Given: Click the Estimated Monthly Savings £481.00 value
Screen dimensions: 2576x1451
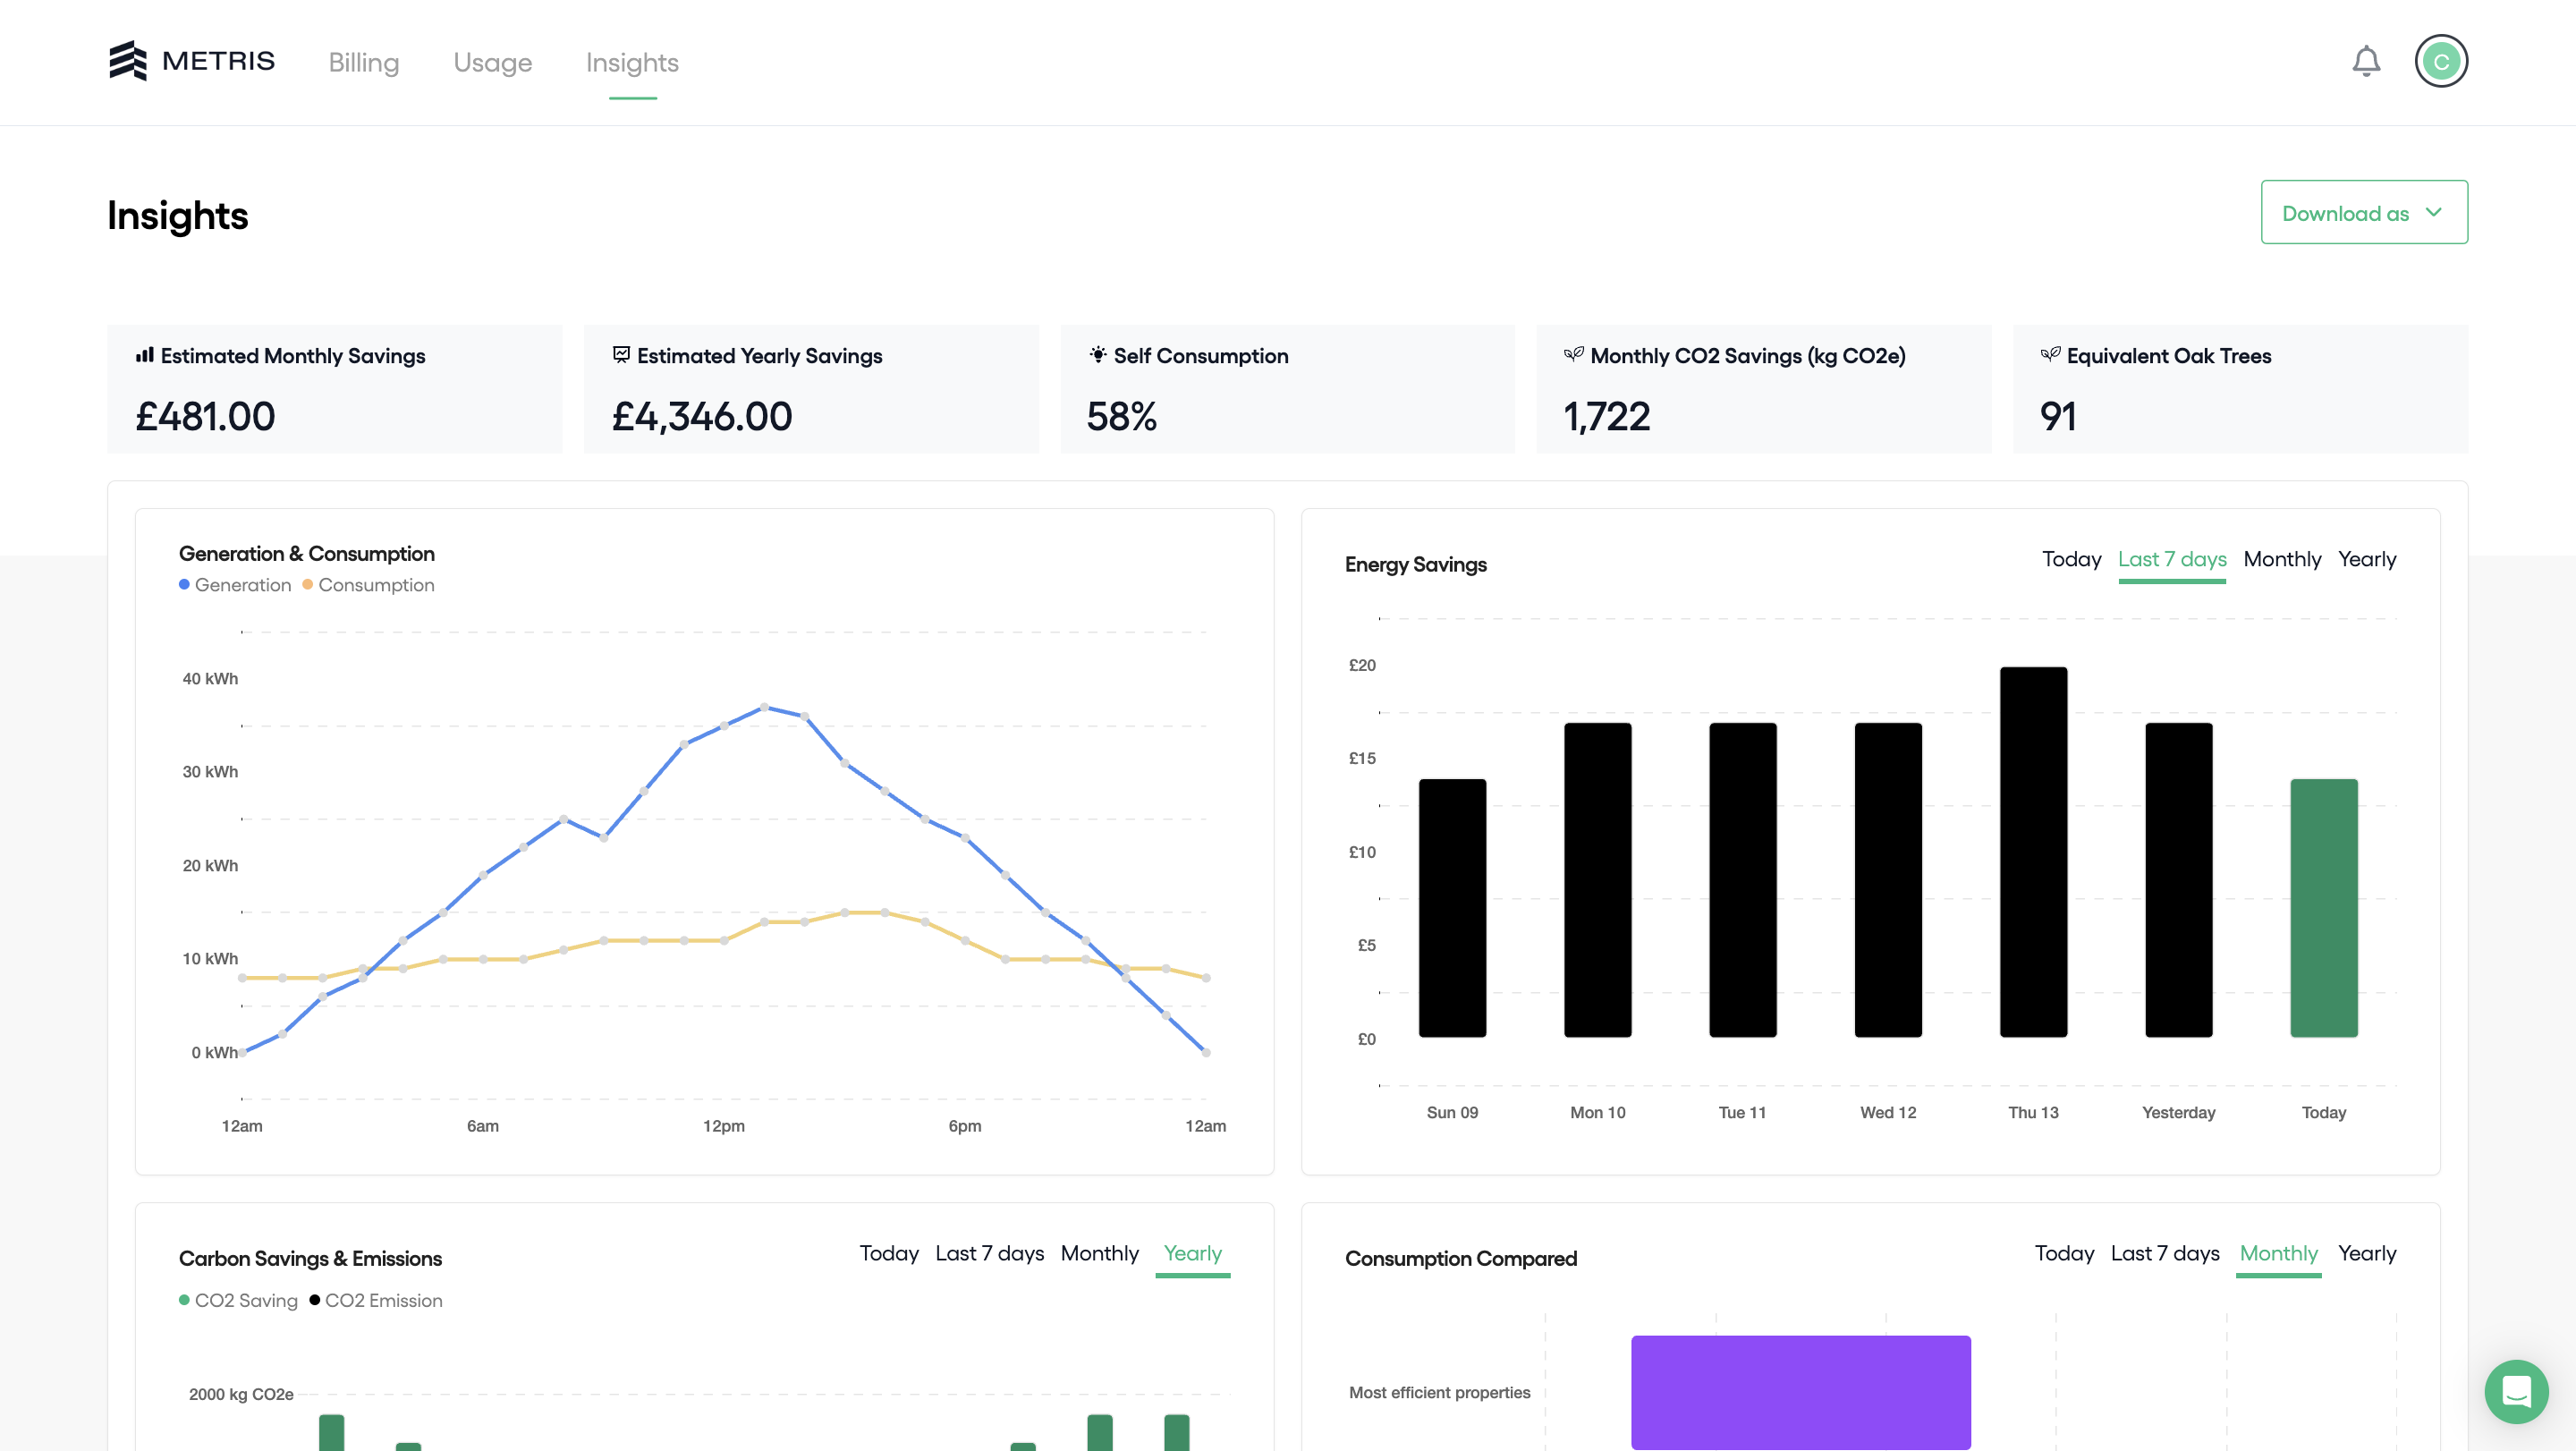Looking at the screenshot, I should tap(205, 416).
